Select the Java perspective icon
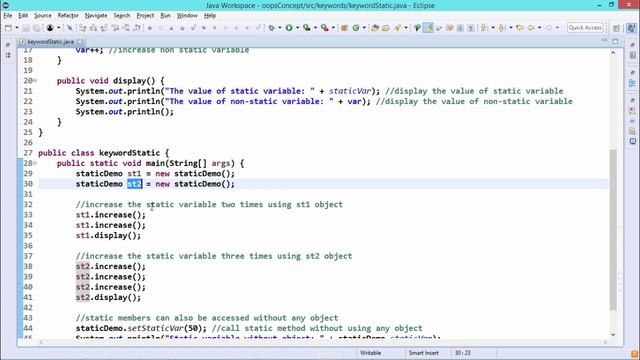The width and height of the screenshot is (640, 360). pyautogui.click(x=631, y=28)
